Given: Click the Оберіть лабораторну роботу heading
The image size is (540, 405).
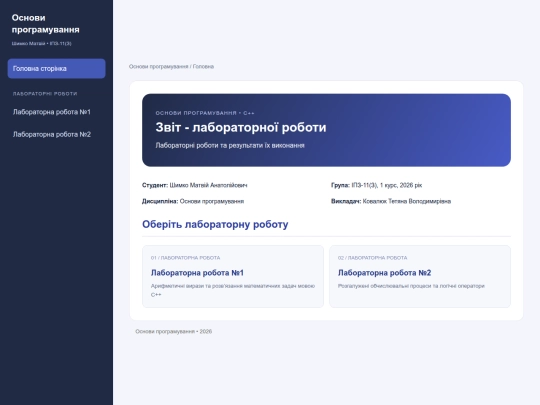Looking at the screenshot, I should pos(215,224).
